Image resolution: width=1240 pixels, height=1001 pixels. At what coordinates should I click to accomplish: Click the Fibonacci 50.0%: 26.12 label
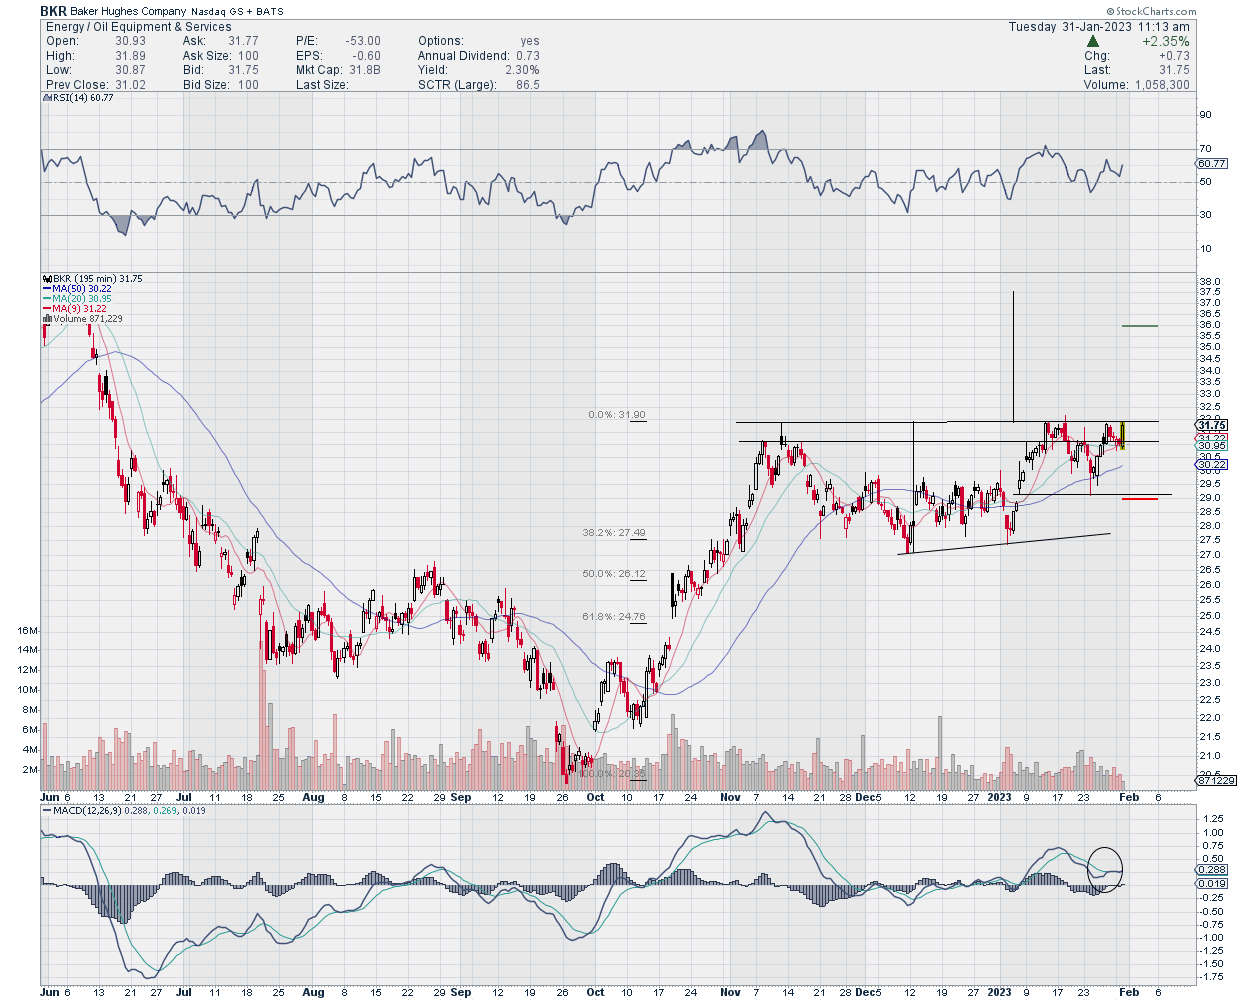point(614,574)
